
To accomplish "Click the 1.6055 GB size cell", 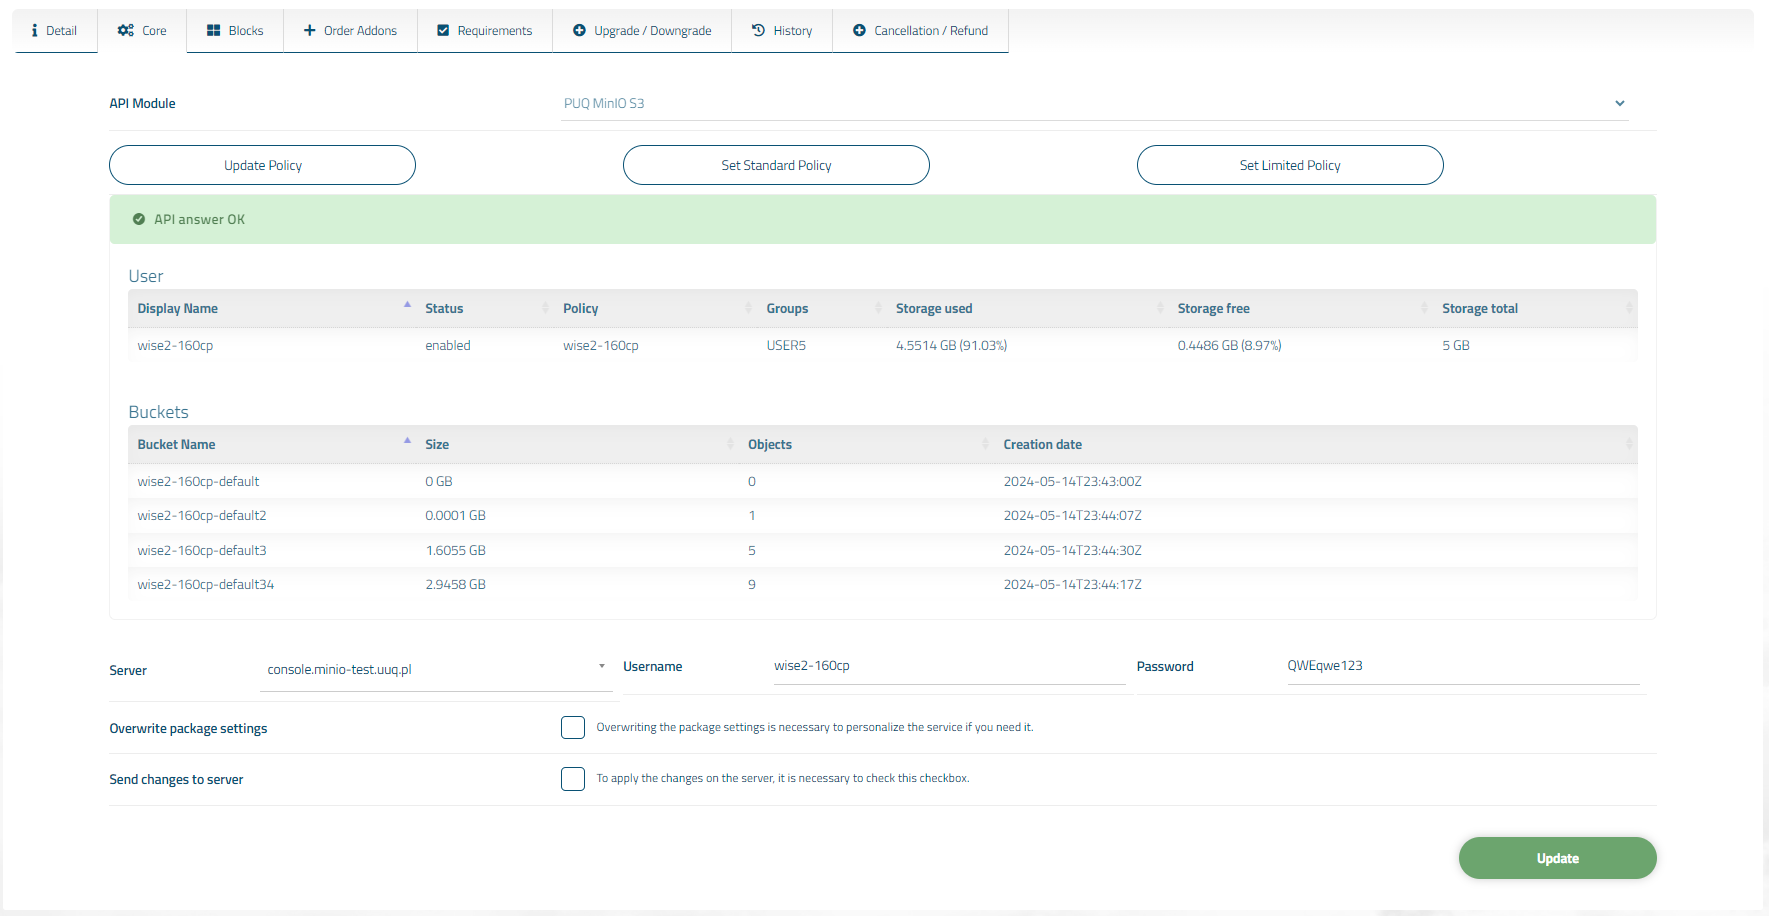I will click(455, 550).
